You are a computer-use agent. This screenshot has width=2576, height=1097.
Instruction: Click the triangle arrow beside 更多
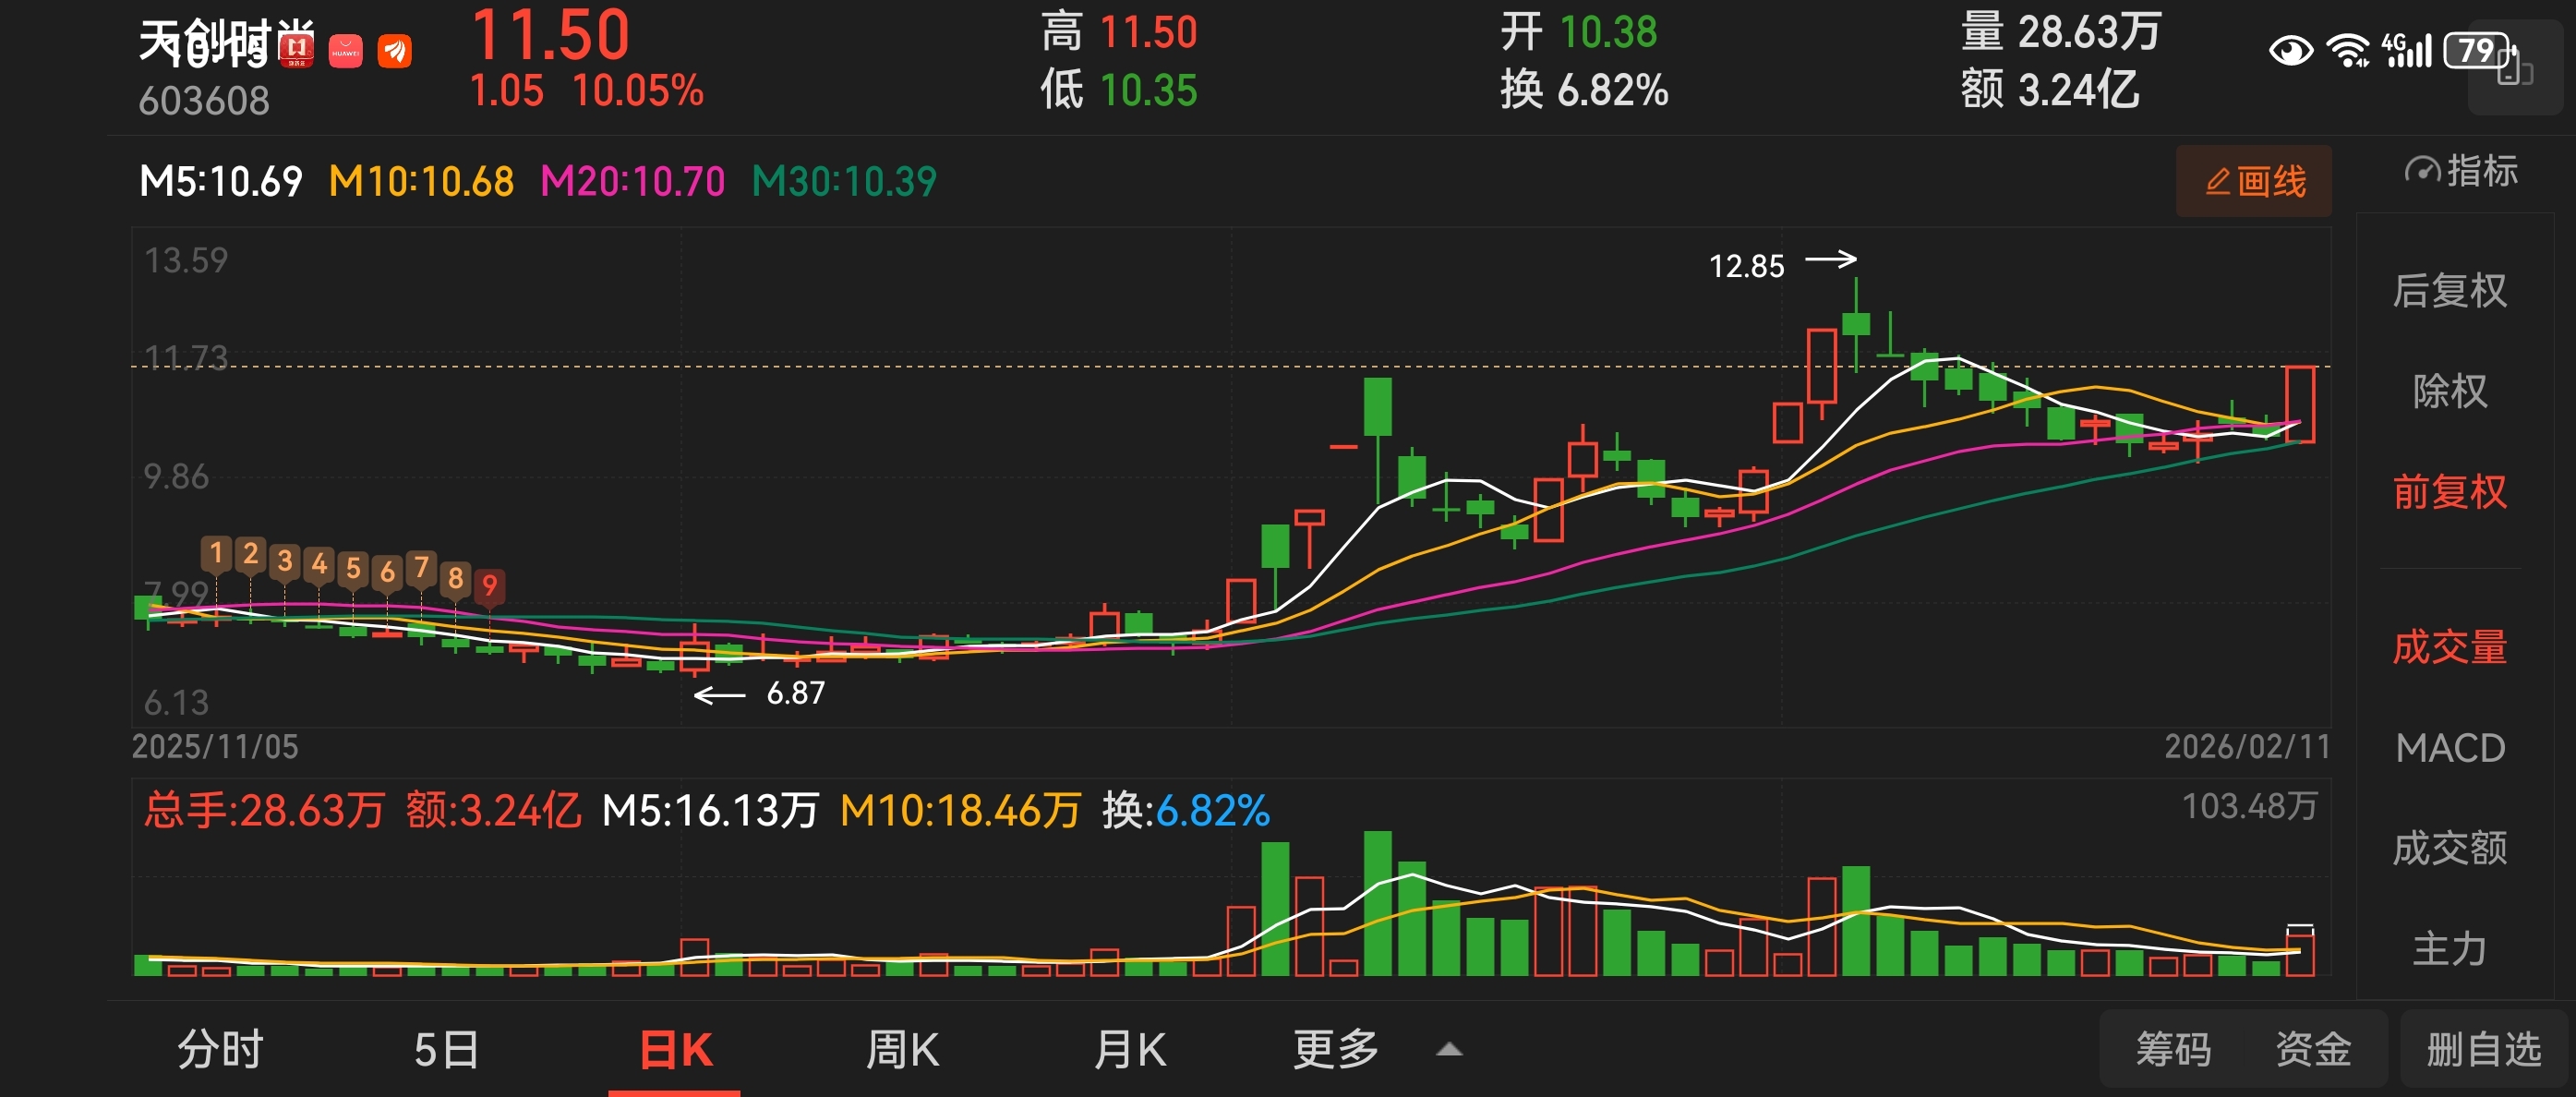coord(1448,1050)
